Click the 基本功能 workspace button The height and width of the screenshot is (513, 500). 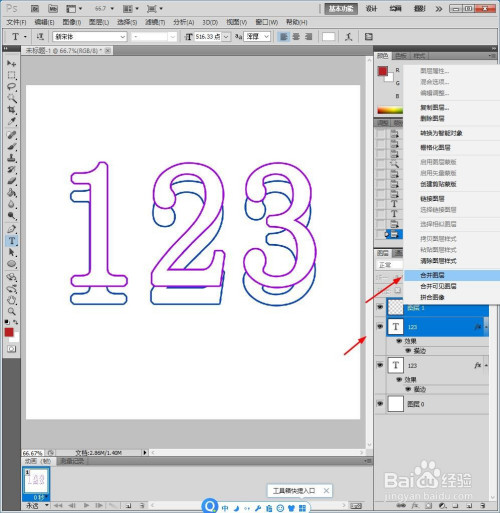point(341,9)
